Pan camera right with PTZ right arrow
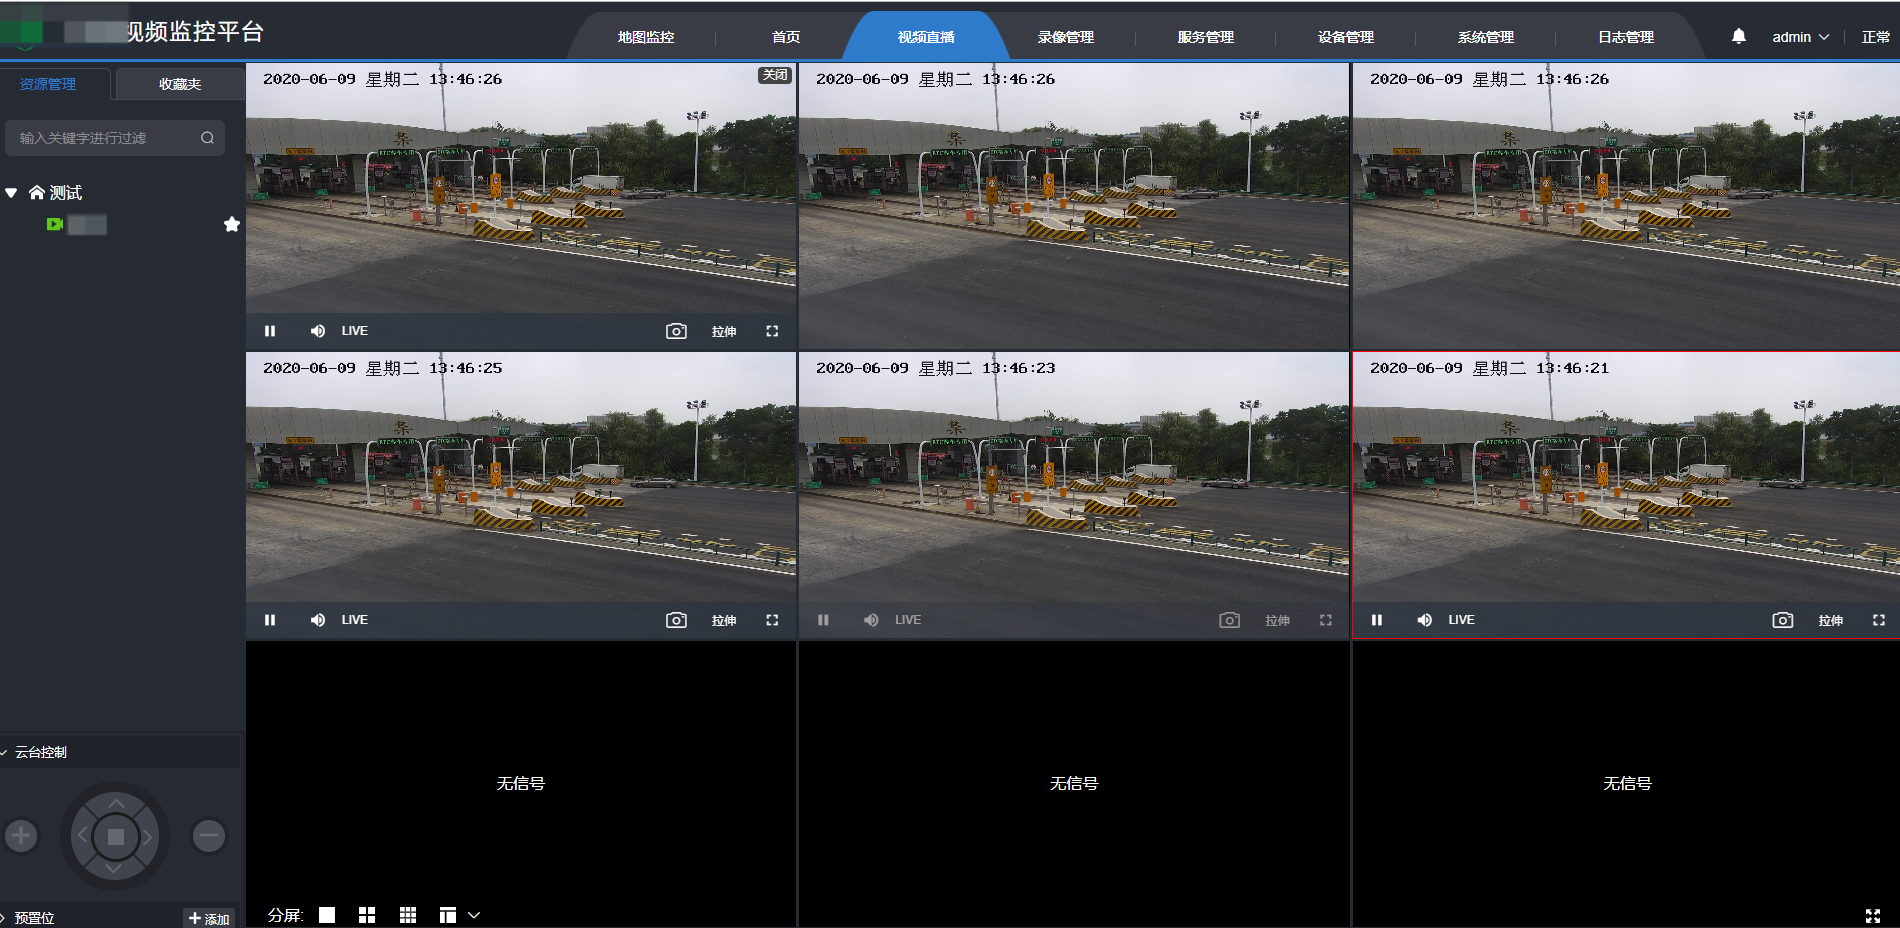 point(147,837)
